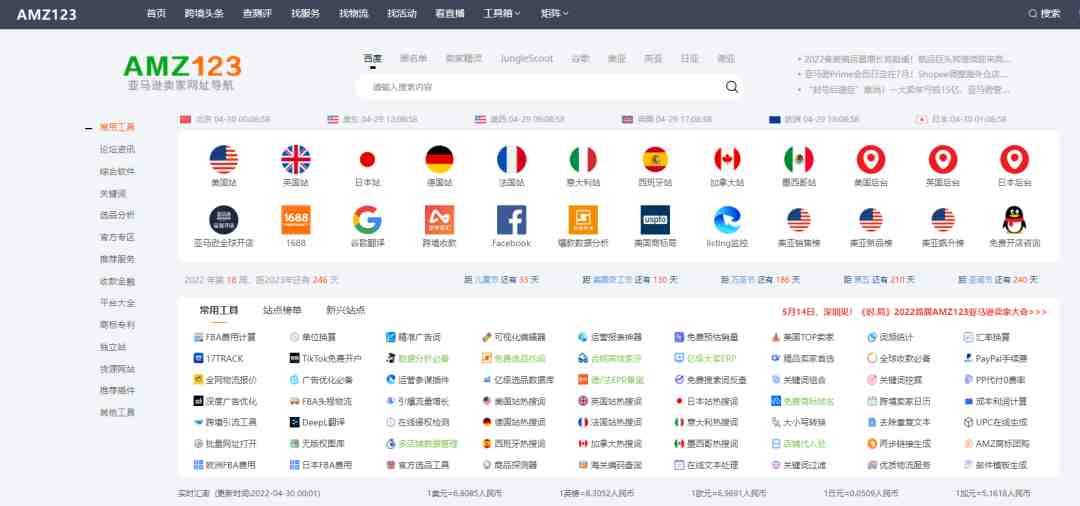Viewport: 1080px width, 506px height.
Task: Go to 收款金融 in the left sidebar
Action: point(117,281)
